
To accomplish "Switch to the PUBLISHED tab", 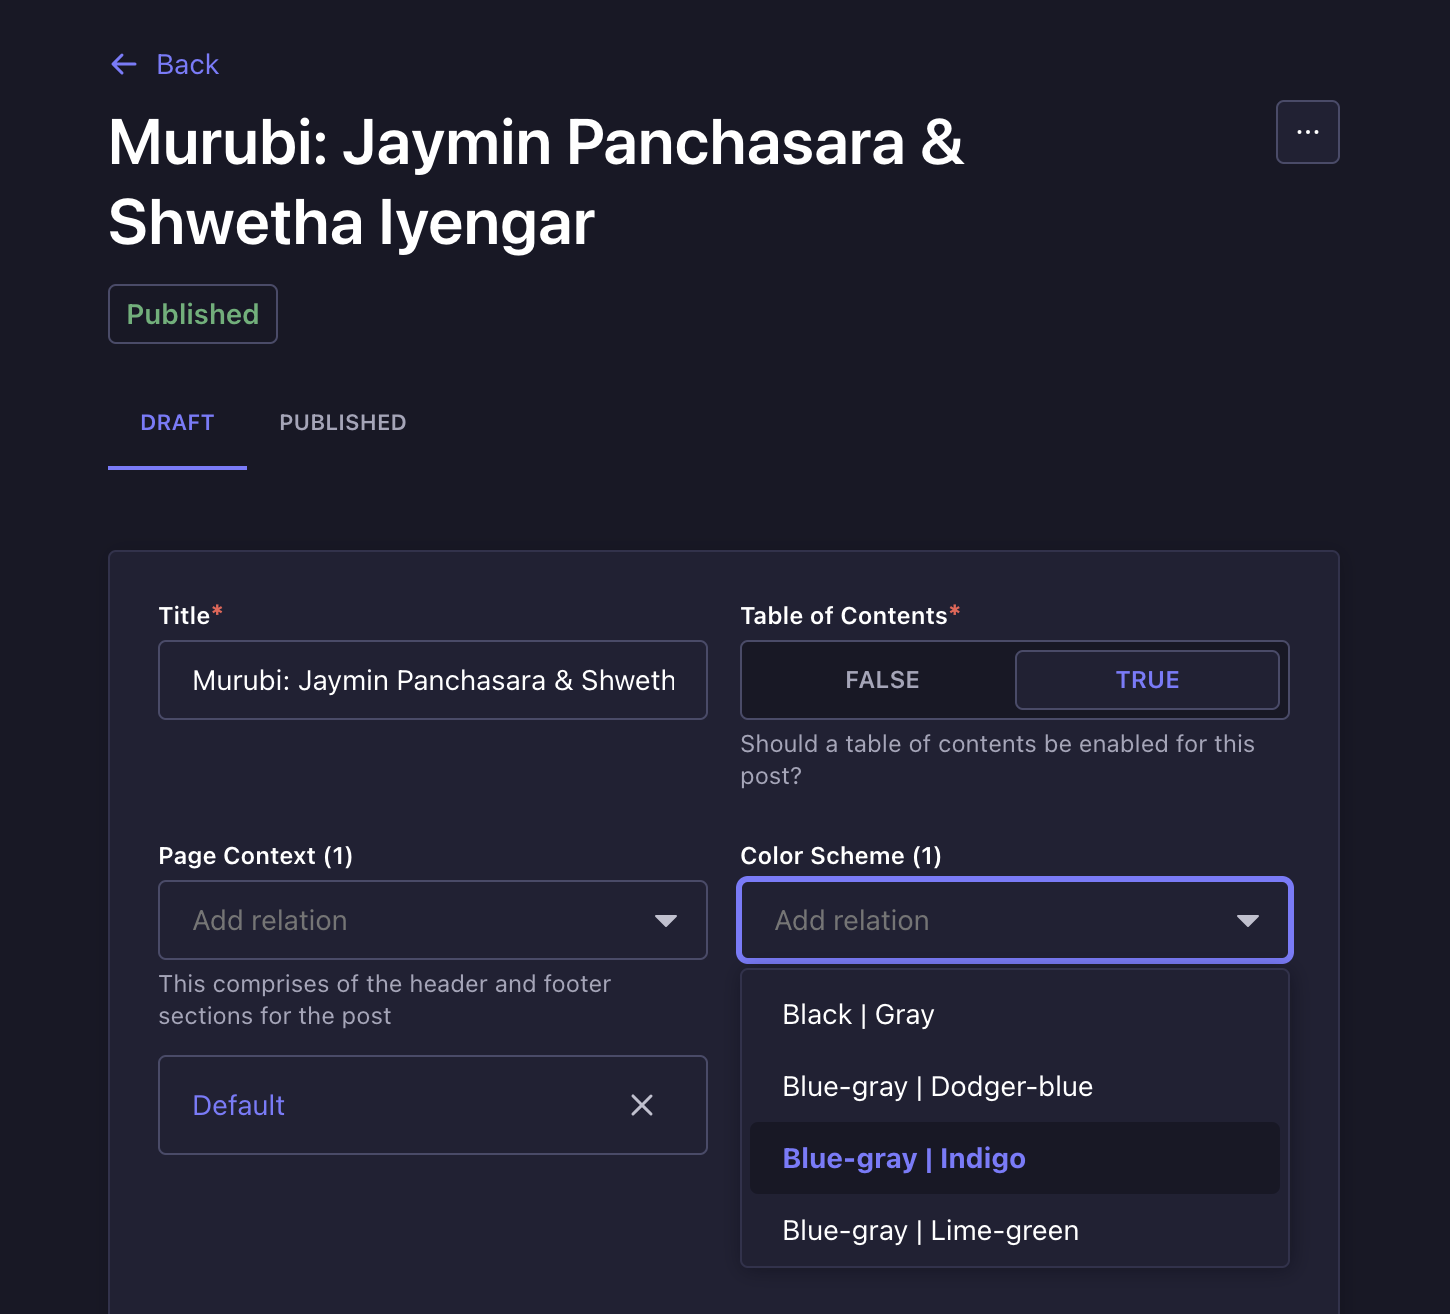I will [x=342, y=422].
